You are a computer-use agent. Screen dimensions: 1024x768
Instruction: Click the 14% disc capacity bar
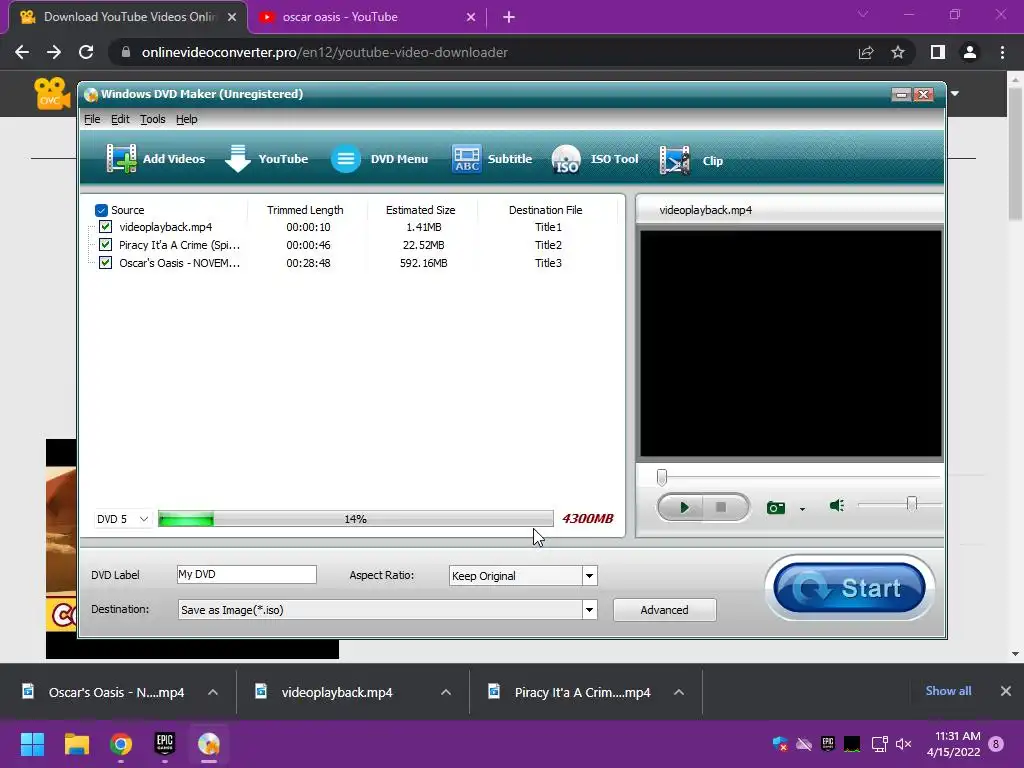click(356, 519)
